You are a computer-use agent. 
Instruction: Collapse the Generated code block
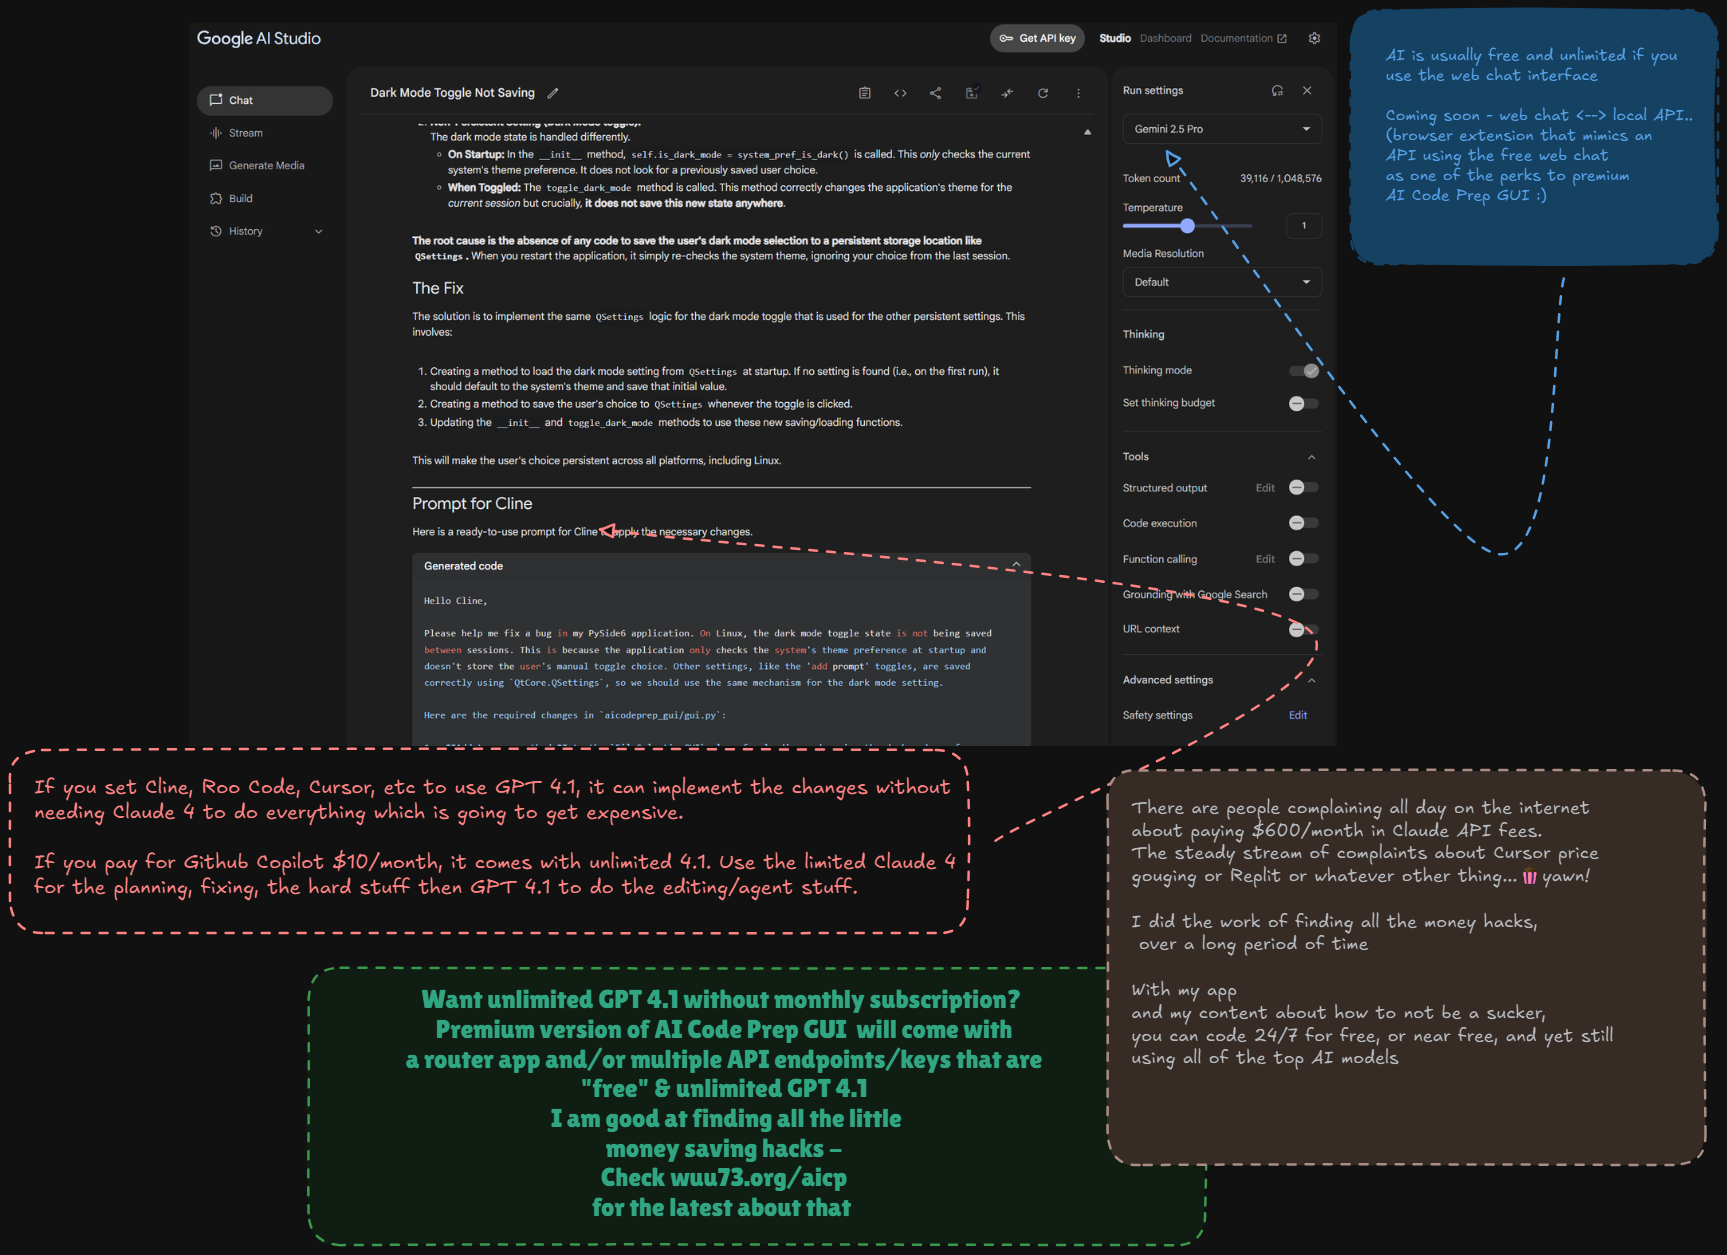point(1016,563)
